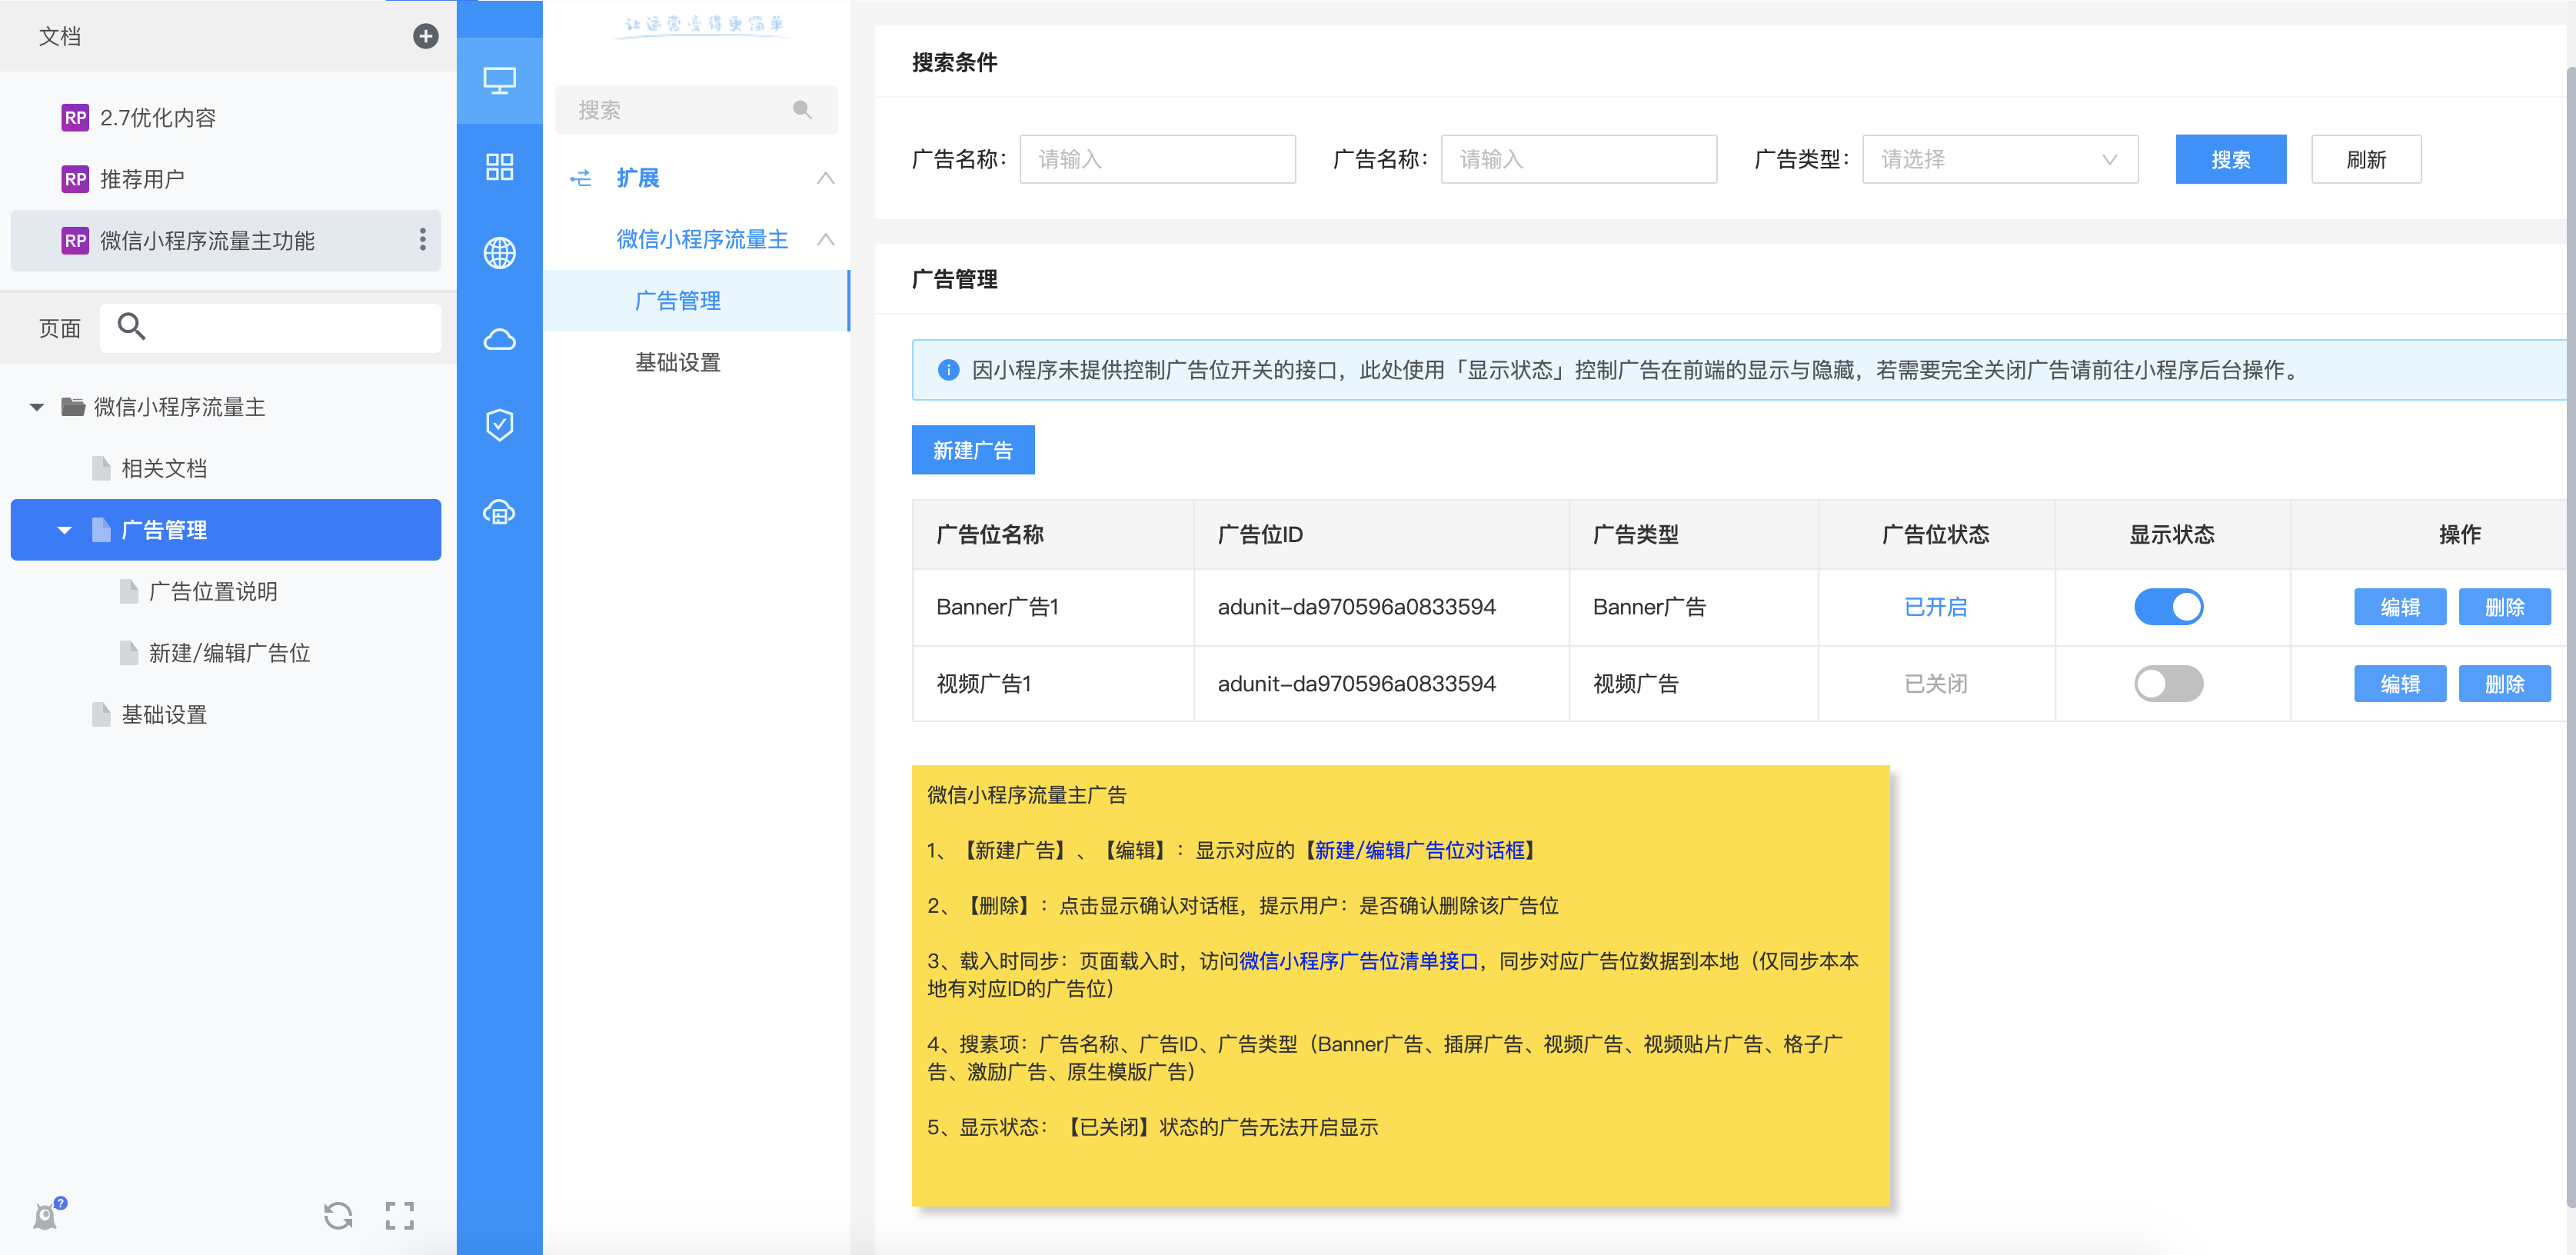The height and width of the screenshot is (1255, 2576).
Task: Click the monitor icon in blue sidebar
Action: 499,80
